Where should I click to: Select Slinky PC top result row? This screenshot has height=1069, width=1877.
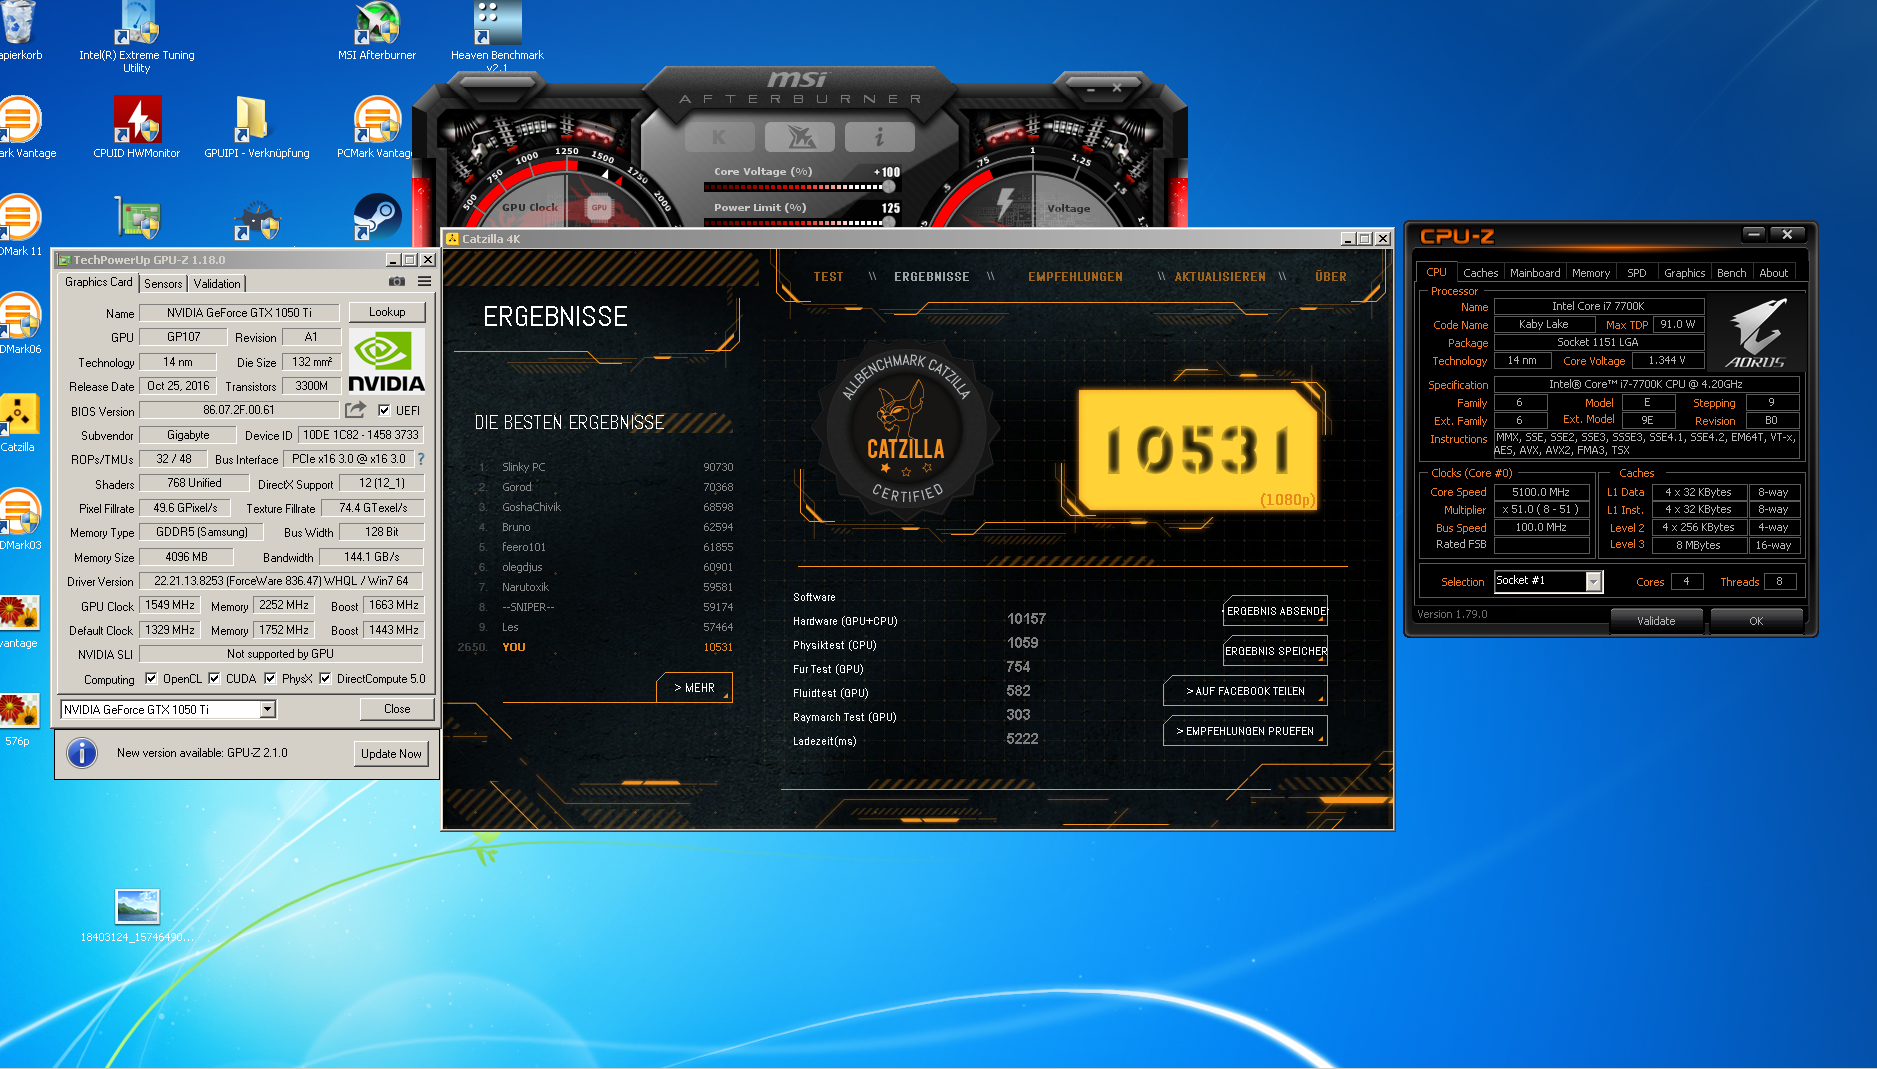606,467
